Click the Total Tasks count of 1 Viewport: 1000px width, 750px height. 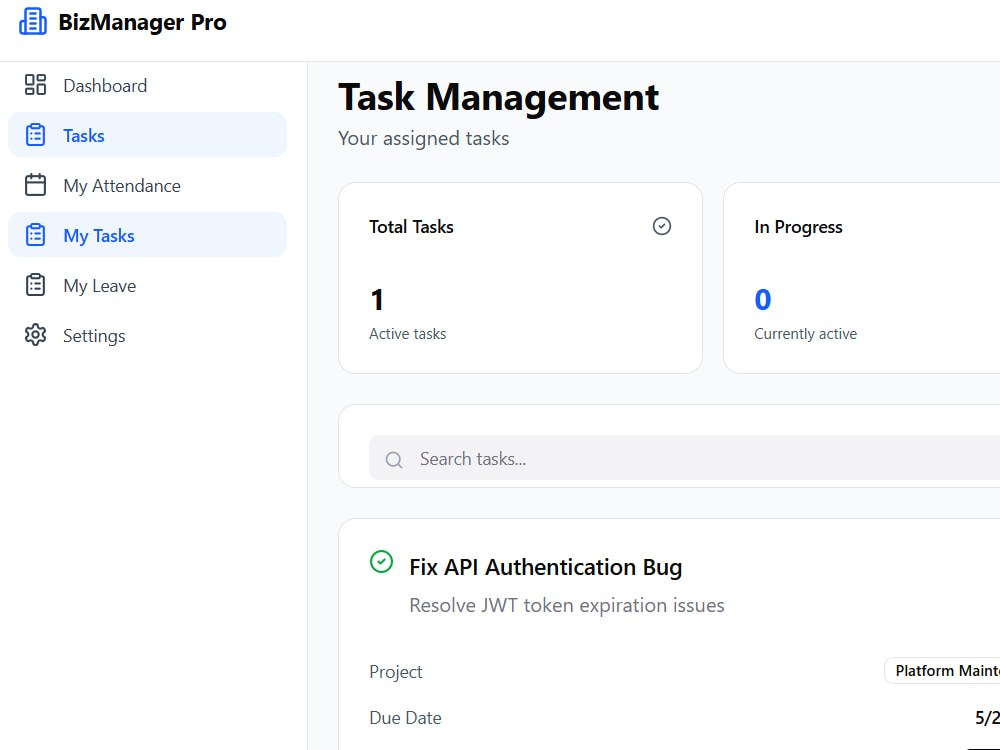(x=377, y=300)
